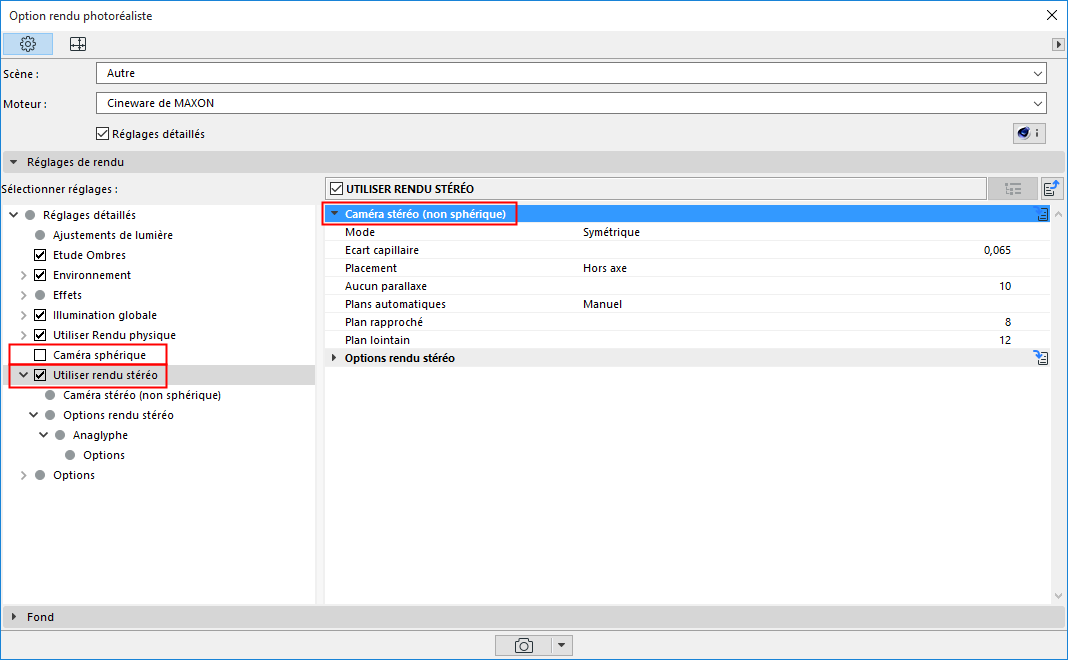
Task: Click the Placement value Hors axe
Action: (x=605, y=268)
